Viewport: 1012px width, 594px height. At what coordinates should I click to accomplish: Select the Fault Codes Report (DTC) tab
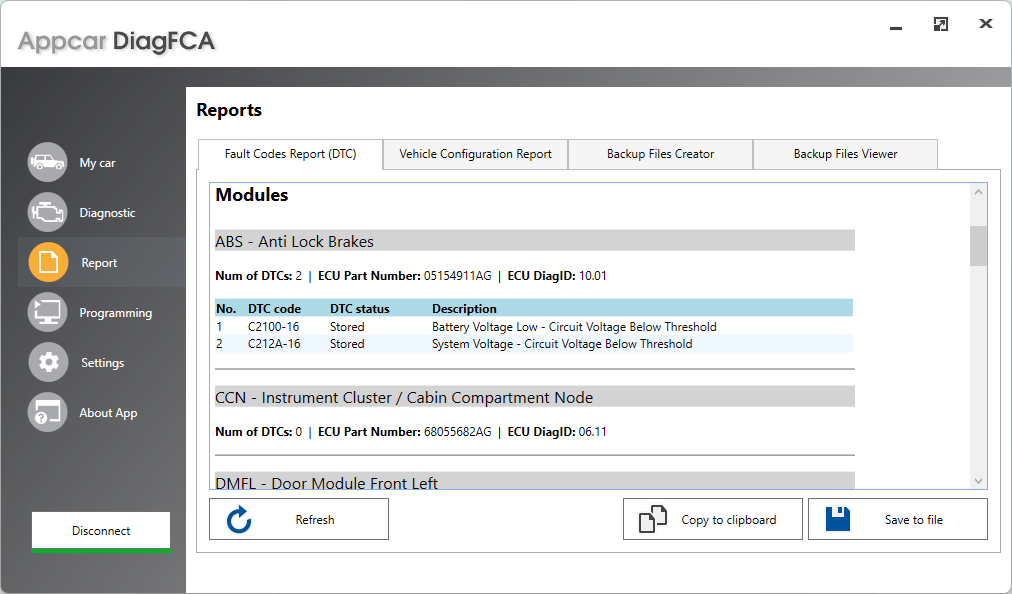[x=291, y=154]
